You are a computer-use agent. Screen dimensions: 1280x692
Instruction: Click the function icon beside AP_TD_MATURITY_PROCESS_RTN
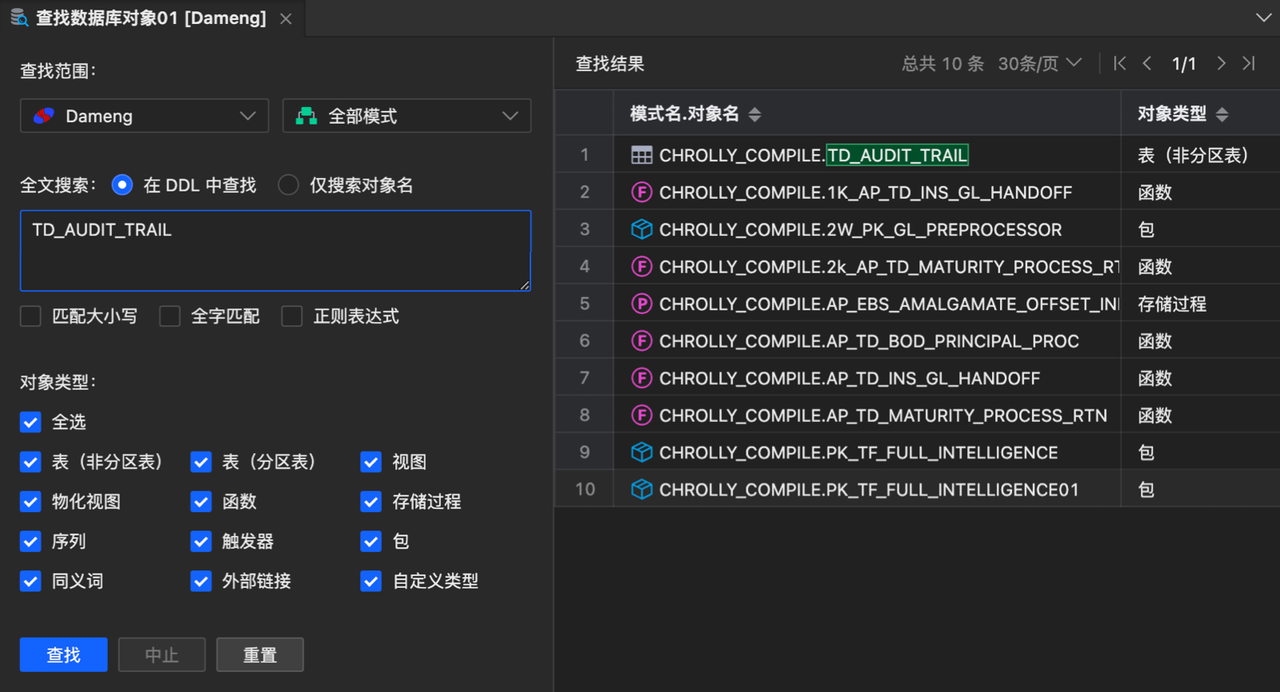(x=642, y=415)
